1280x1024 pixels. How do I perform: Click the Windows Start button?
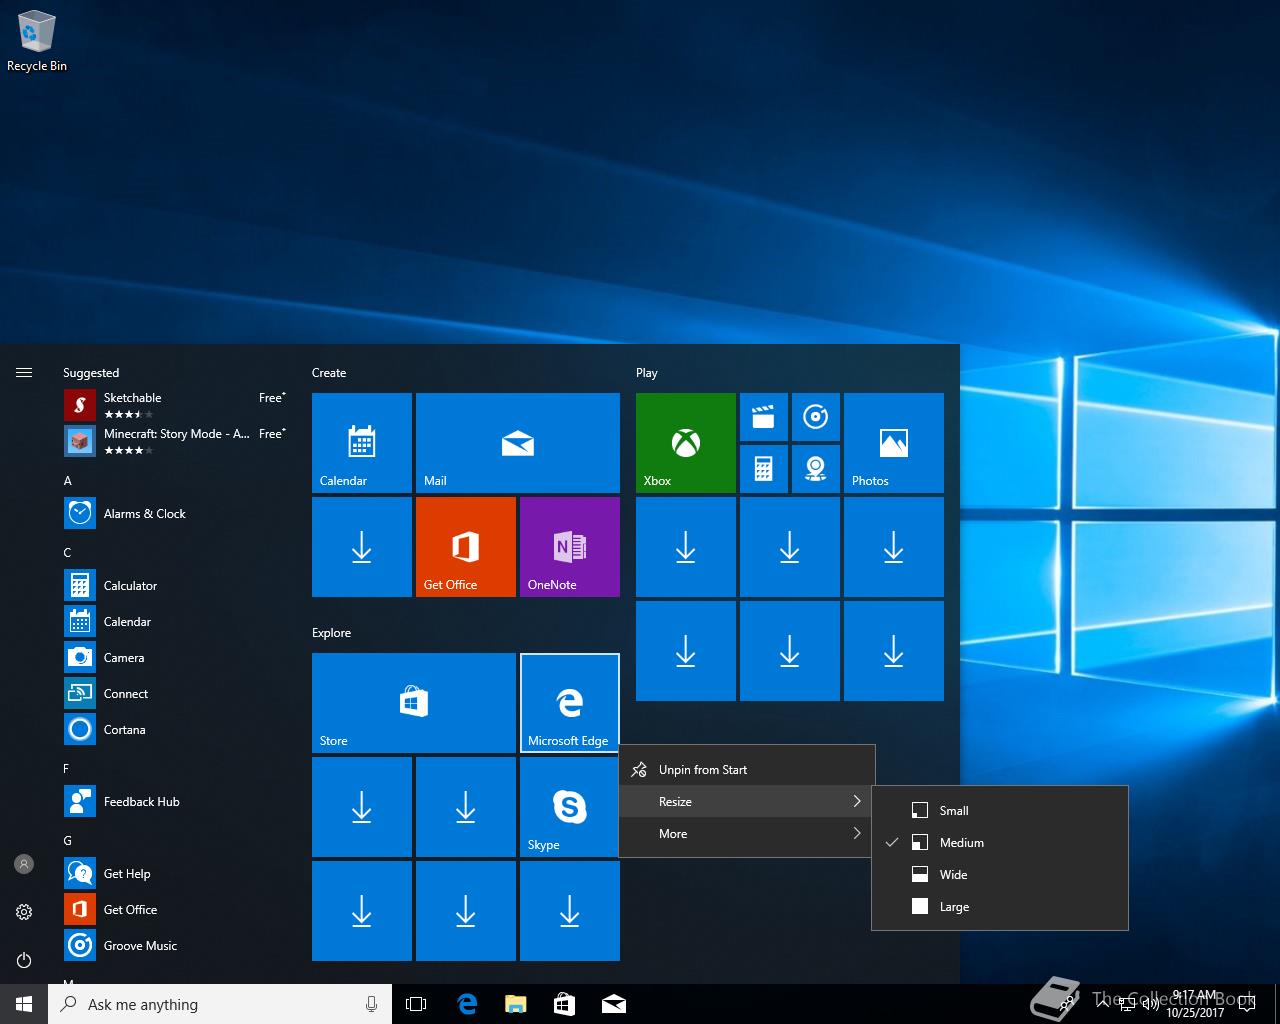point(24,1004)
